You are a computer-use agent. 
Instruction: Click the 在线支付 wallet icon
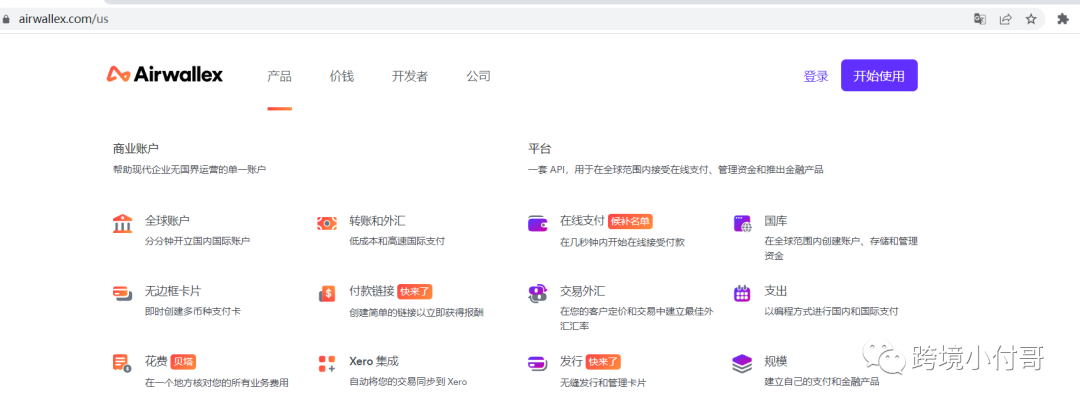click(537, 223)
